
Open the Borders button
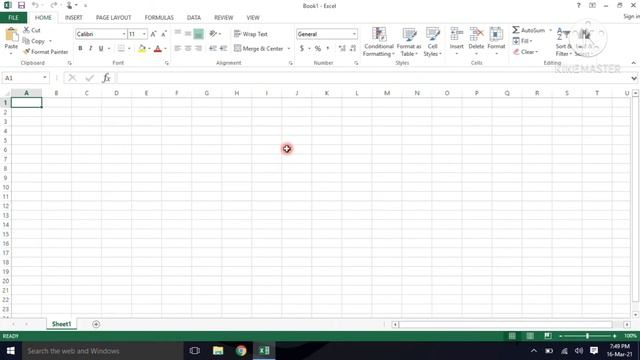121,49
